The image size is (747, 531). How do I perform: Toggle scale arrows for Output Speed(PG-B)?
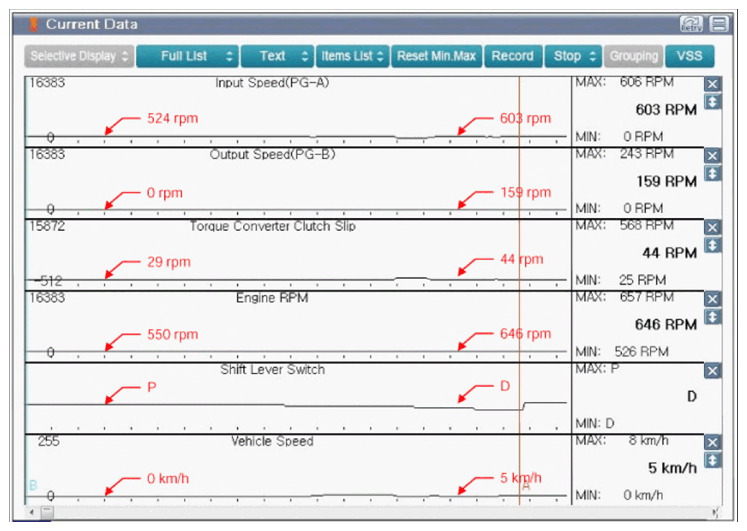coord(712,173)
